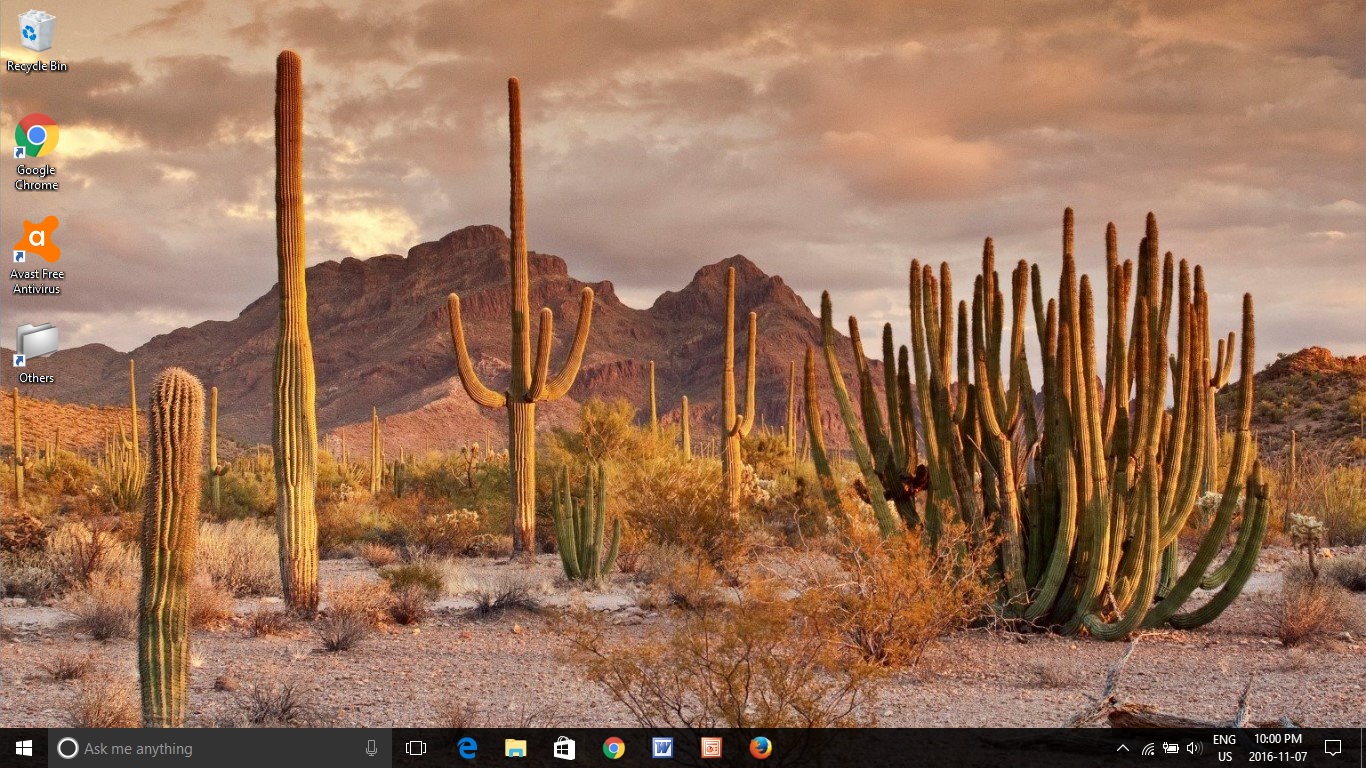The width and height of the screenshot is (1366, 768).
Task: Launch Microsoft Edge from the taskbar
Action: point(465,748)
